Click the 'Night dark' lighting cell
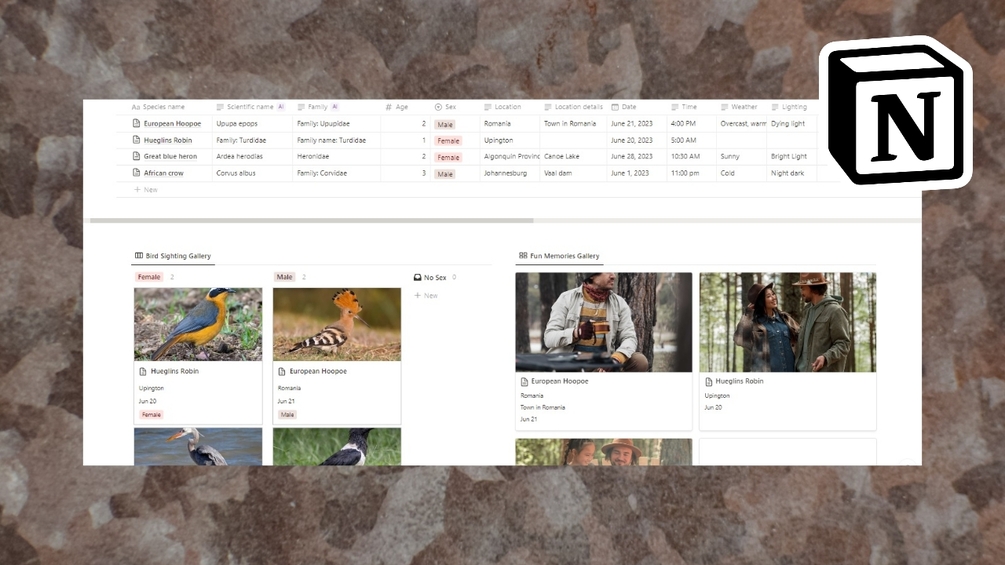The image size is (1005, 565). [x=792, y=173]
